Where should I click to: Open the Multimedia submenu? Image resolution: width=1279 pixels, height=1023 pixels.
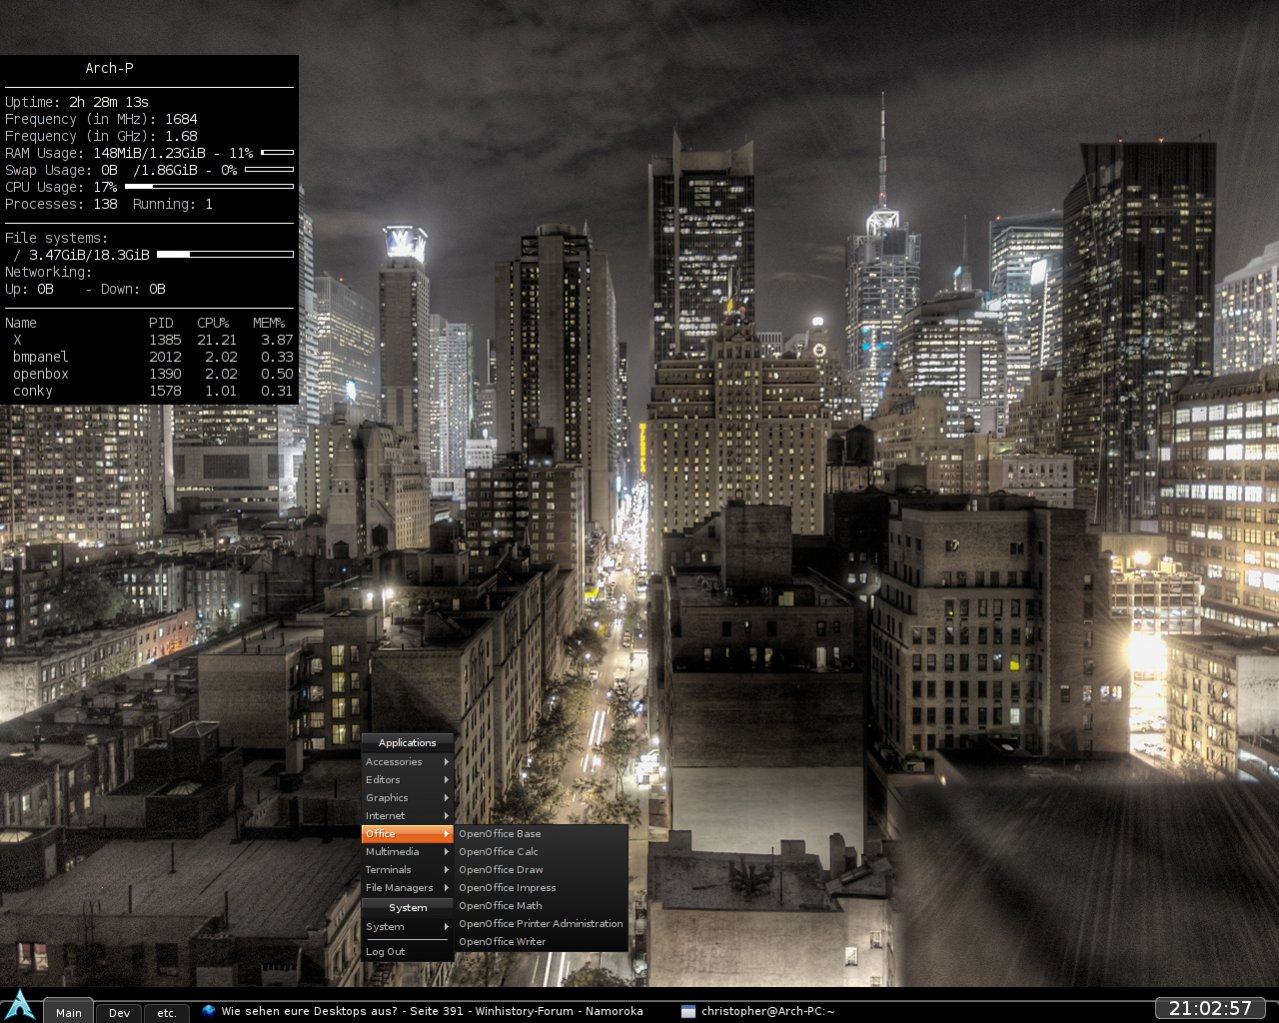pyautogui.click(x=406, y=852)
